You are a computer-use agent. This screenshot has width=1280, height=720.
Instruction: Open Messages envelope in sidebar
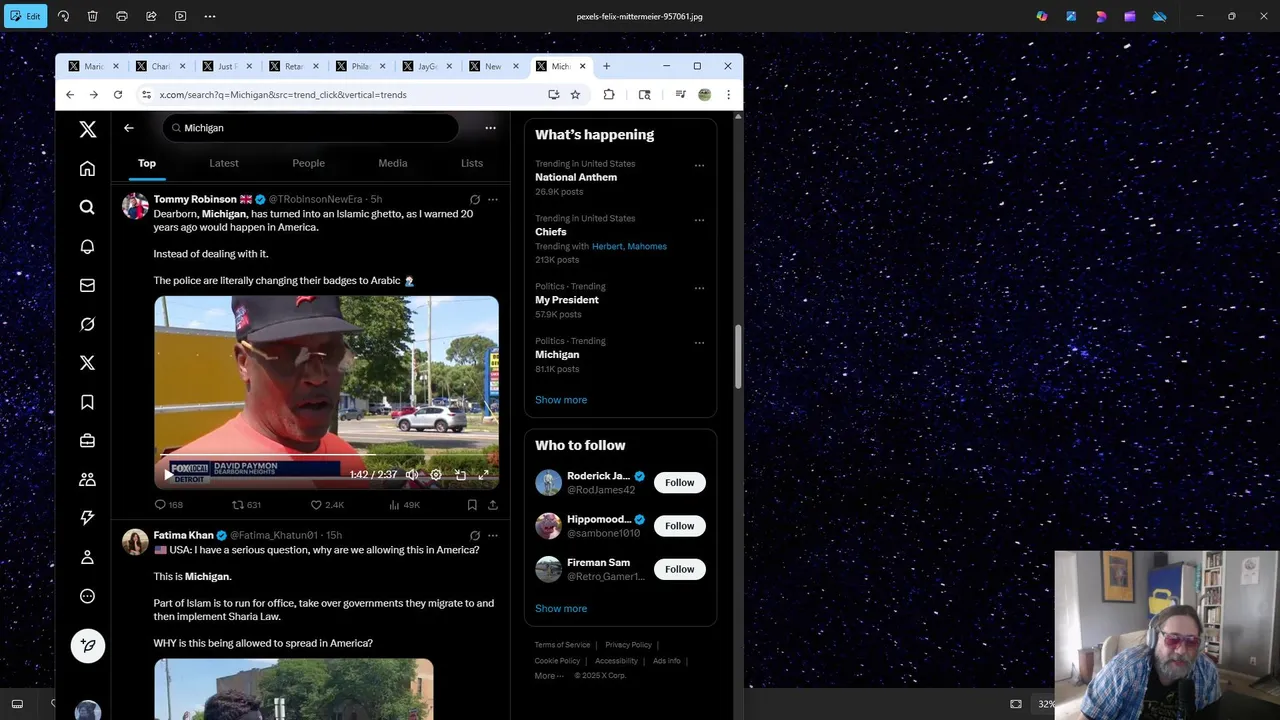[x=87, y=285]
